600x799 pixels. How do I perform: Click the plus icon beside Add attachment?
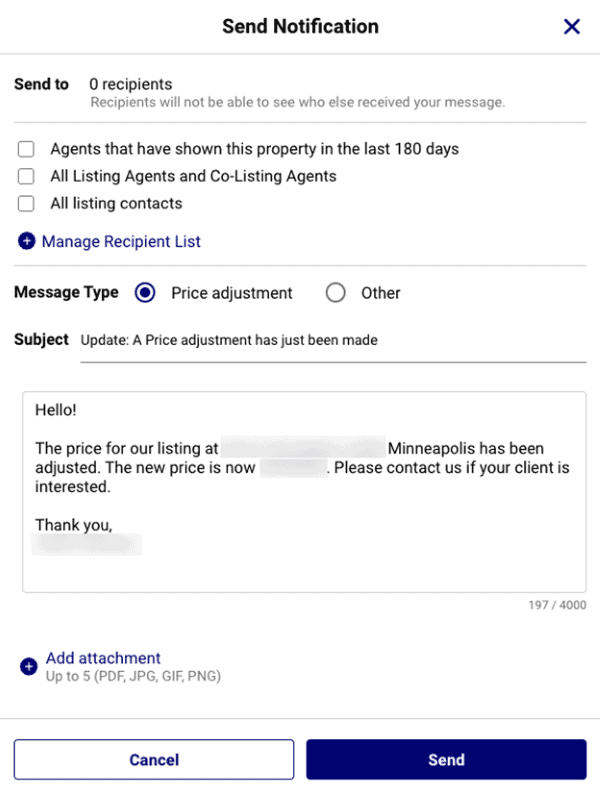click(x=29, y=666)
